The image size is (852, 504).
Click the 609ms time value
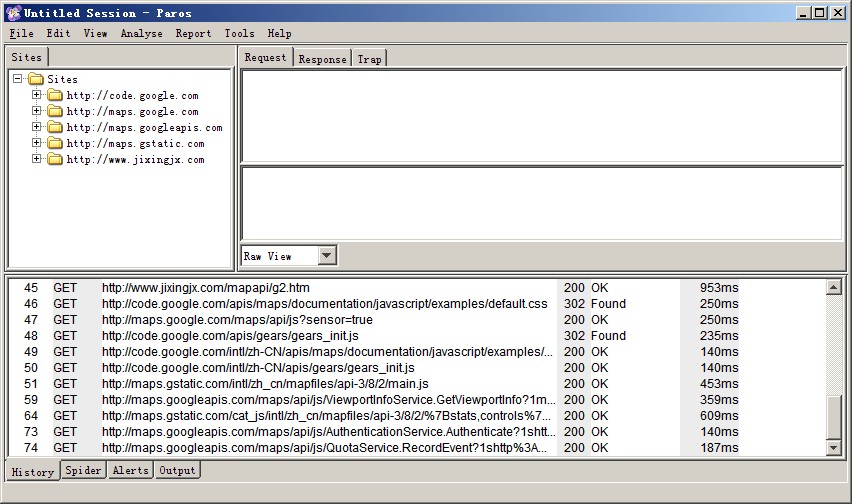719,416
